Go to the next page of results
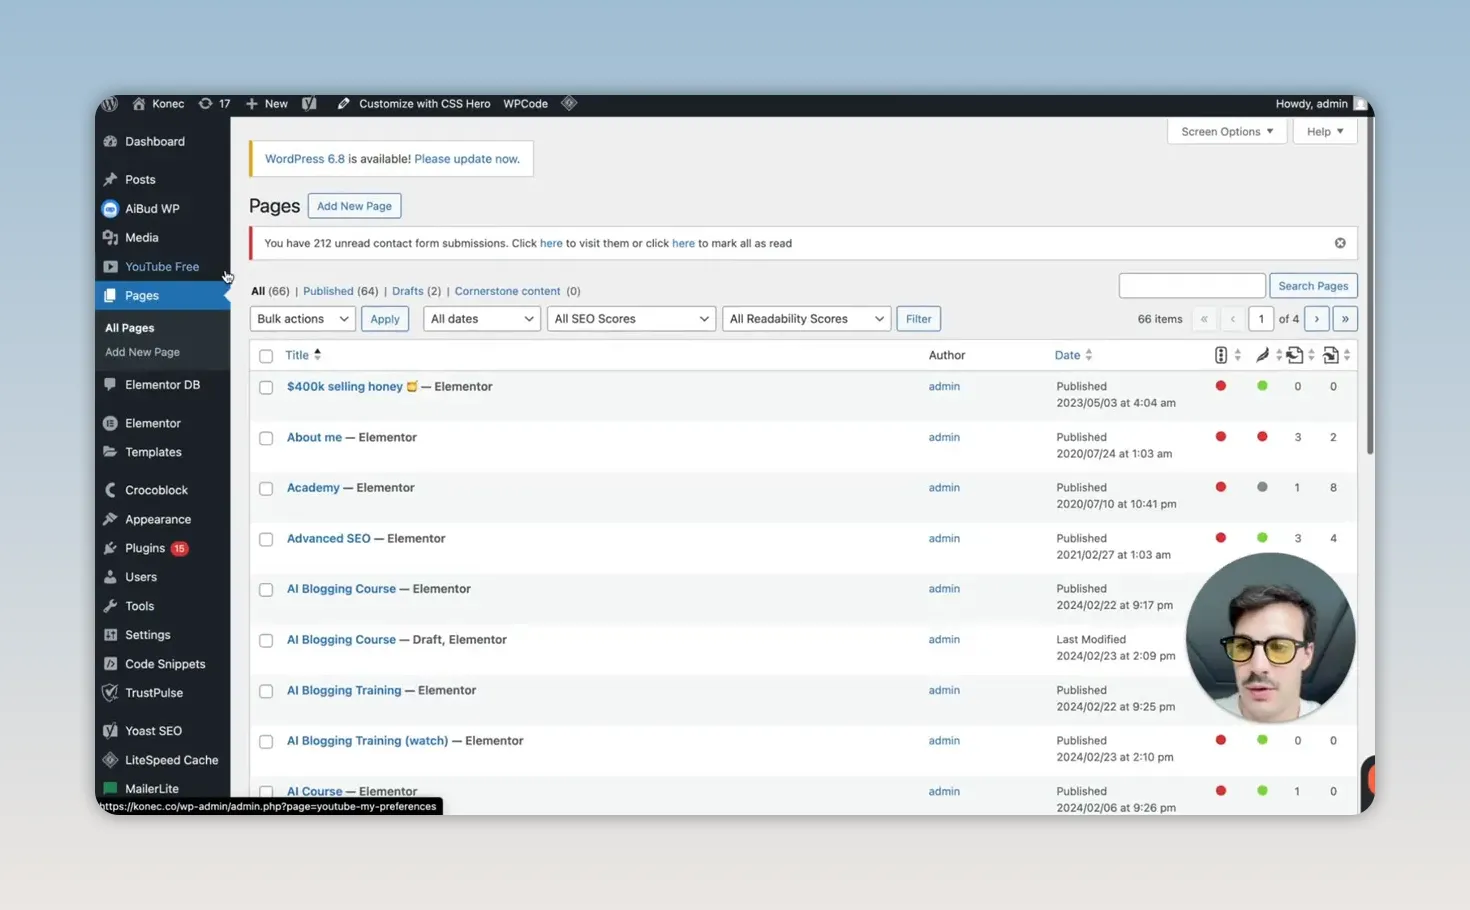Viewport: 1470px width, 910px height. (x=1317, y=319)
